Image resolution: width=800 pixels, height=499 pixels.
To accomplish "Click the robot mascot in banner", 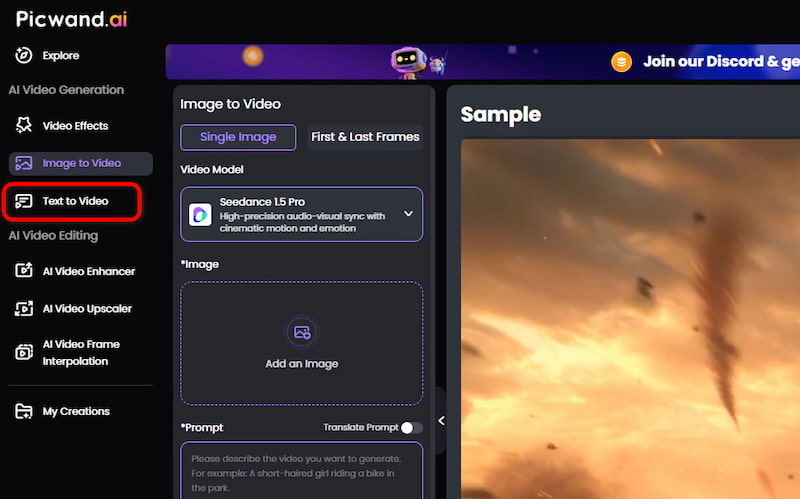I will 409,63.
